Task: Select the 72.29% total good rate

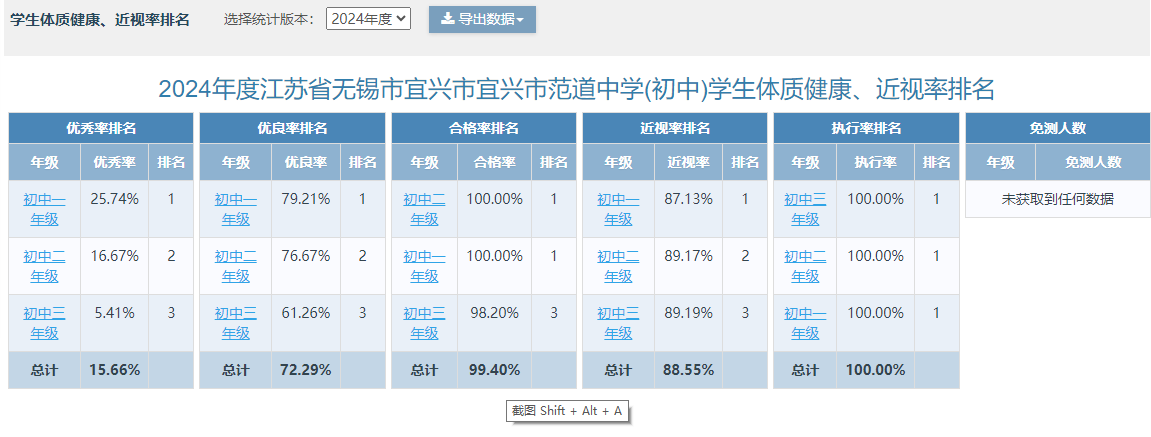Action: tap(306, 370)
